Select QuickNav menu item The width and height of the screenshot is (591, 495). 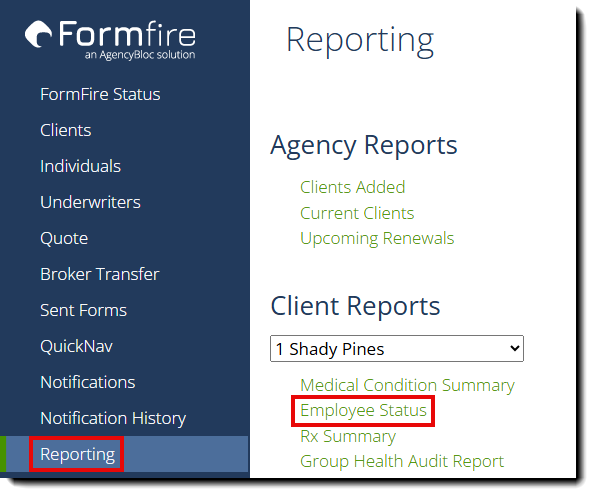(x=77, y=346)
